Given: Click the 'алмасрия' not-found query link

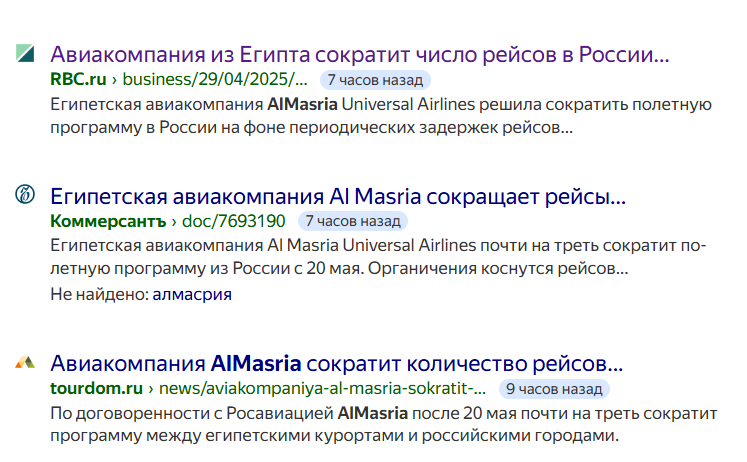Looking at the screenshot, I should (192, 294).
